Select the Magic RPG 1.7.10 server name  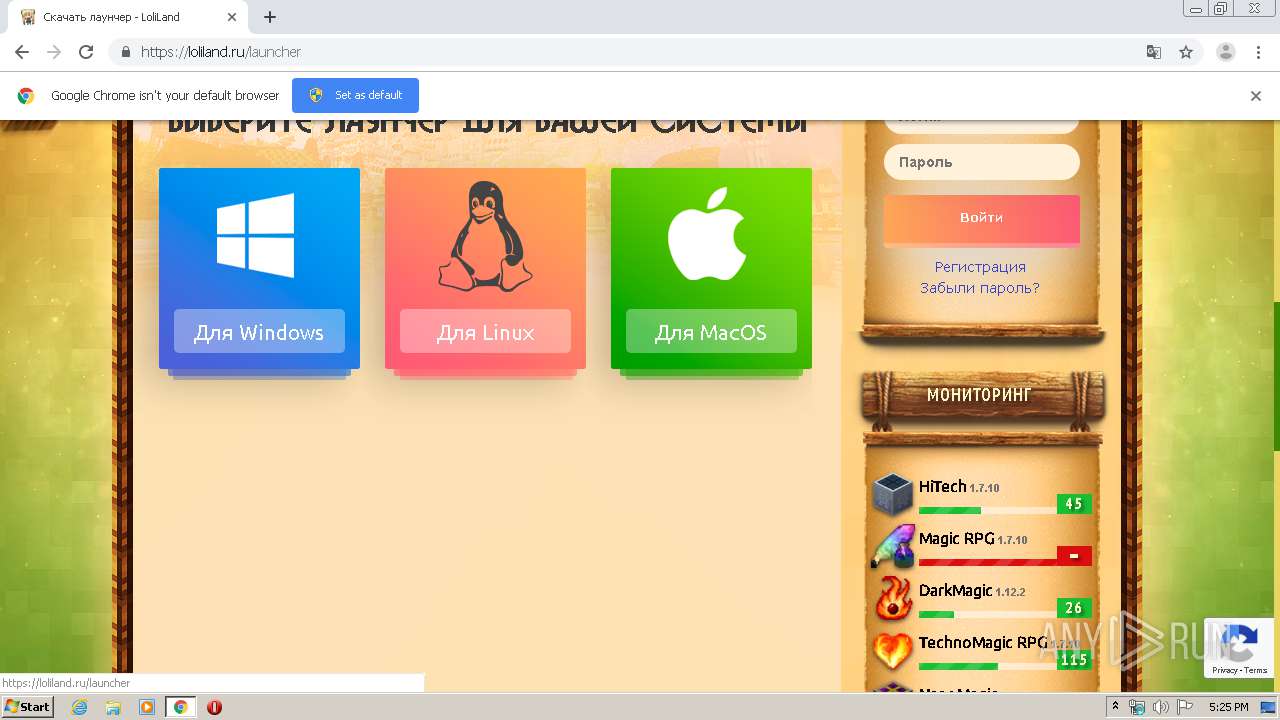tap(973, 539)
